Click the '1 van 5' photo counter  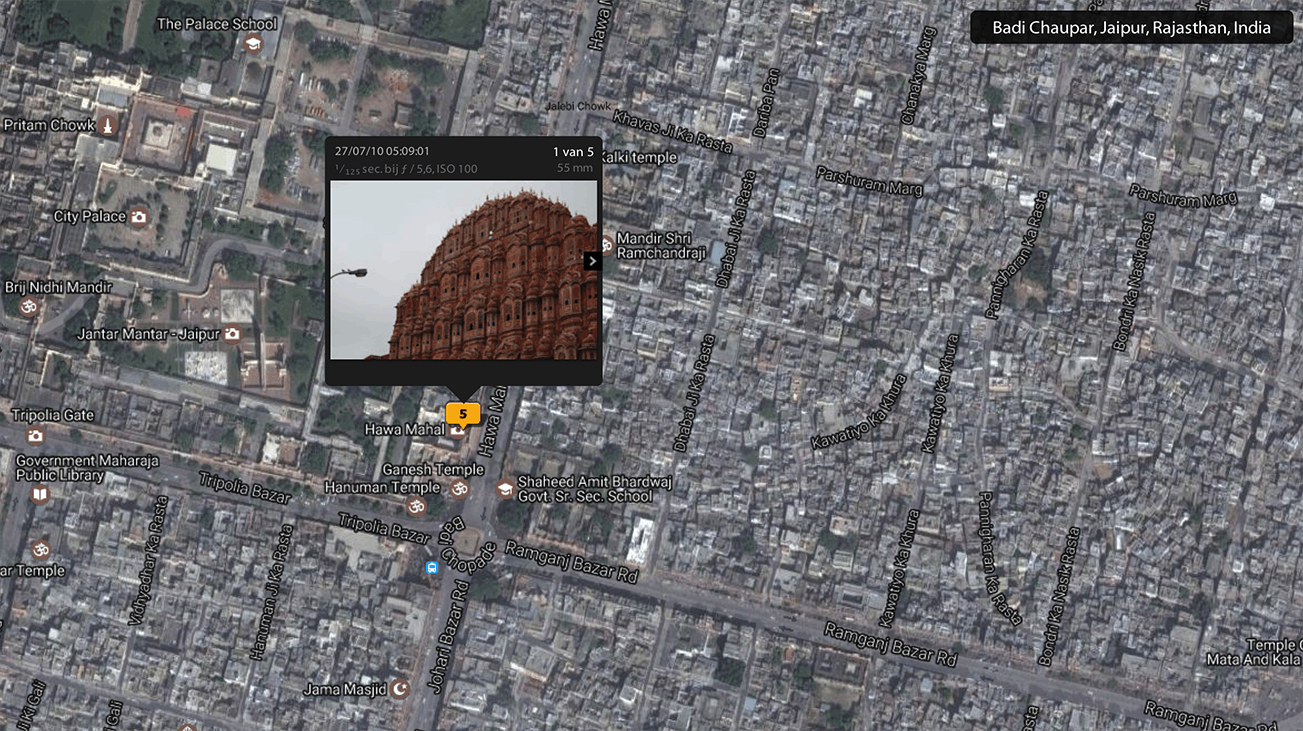573,152
